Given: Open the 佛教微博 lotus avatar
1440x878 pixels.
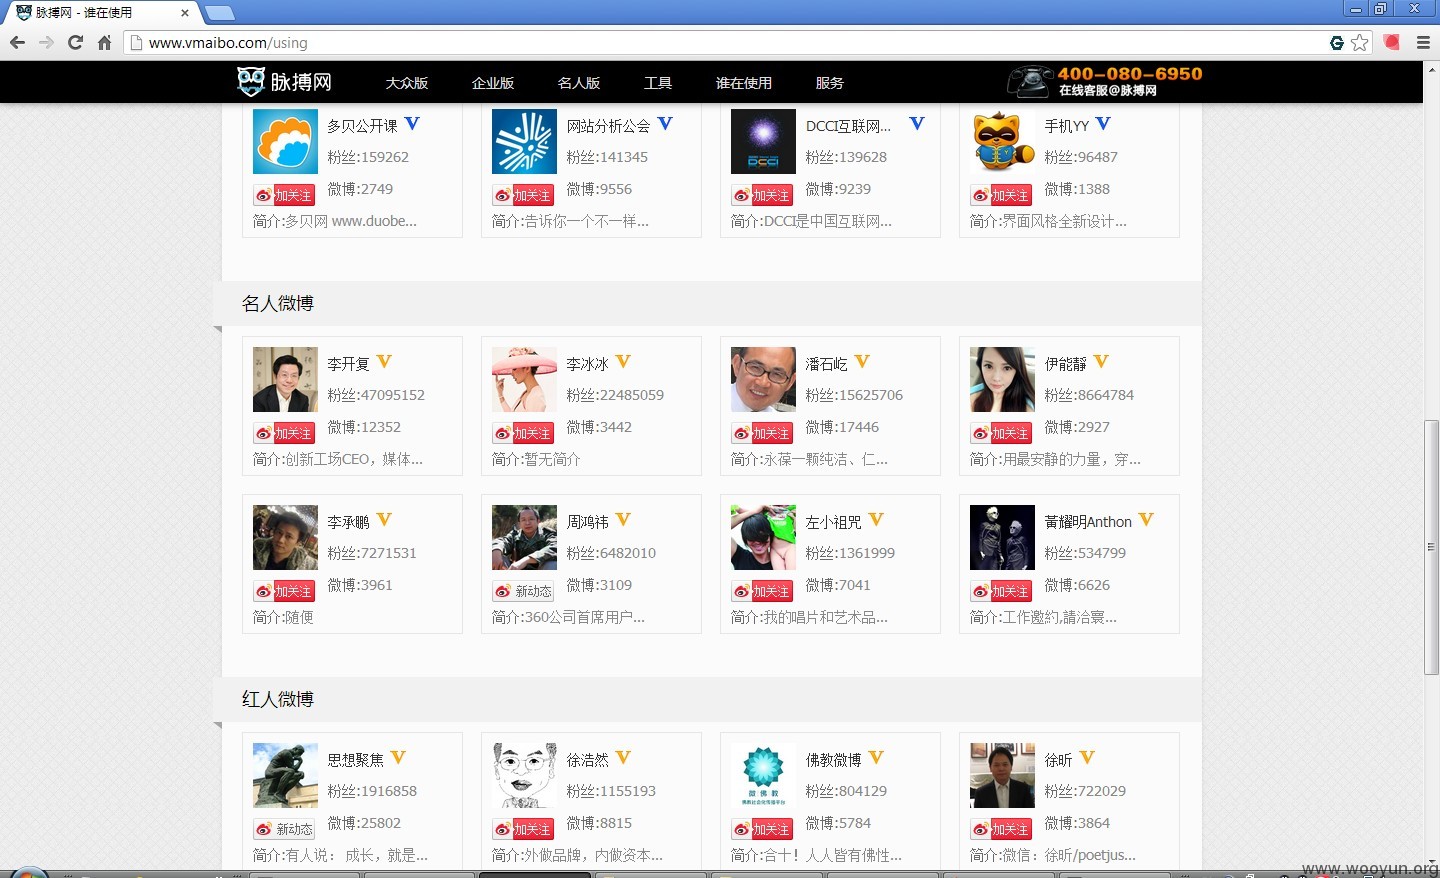Looking at the screenshot, I should coord(763,775).
